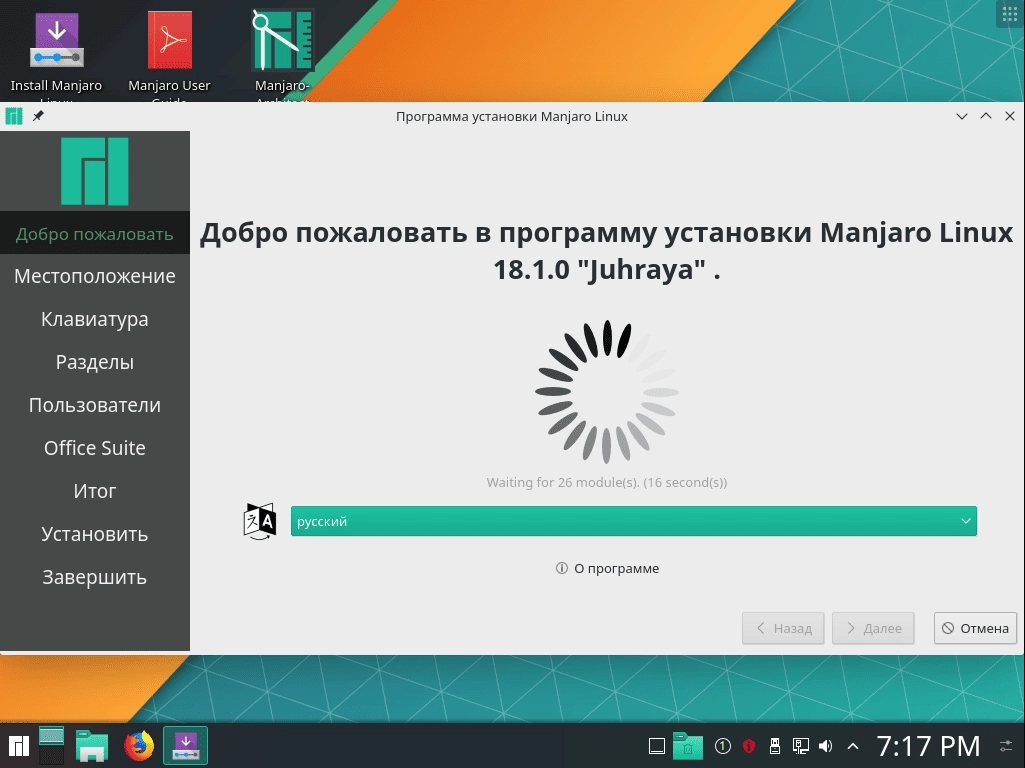1025x768 pixels.
Task: Select Завершить step in sidebar
Action: pos(95,577)
